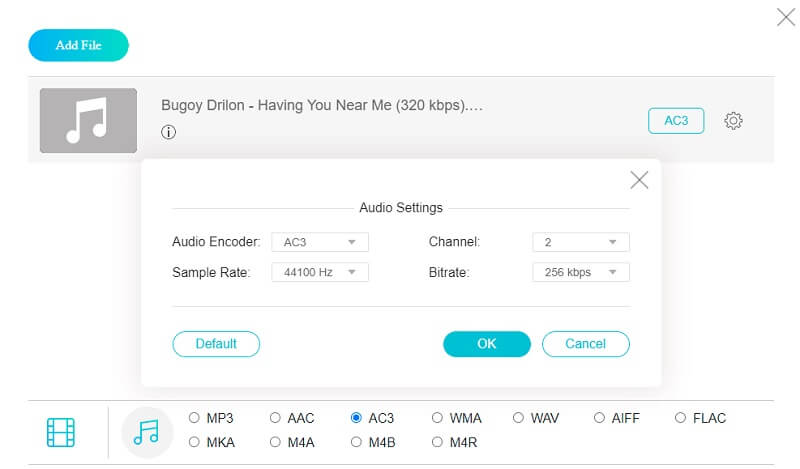Open settings with the gear icon
Viewport: 800px width, 469px height.
pos(733,121)
